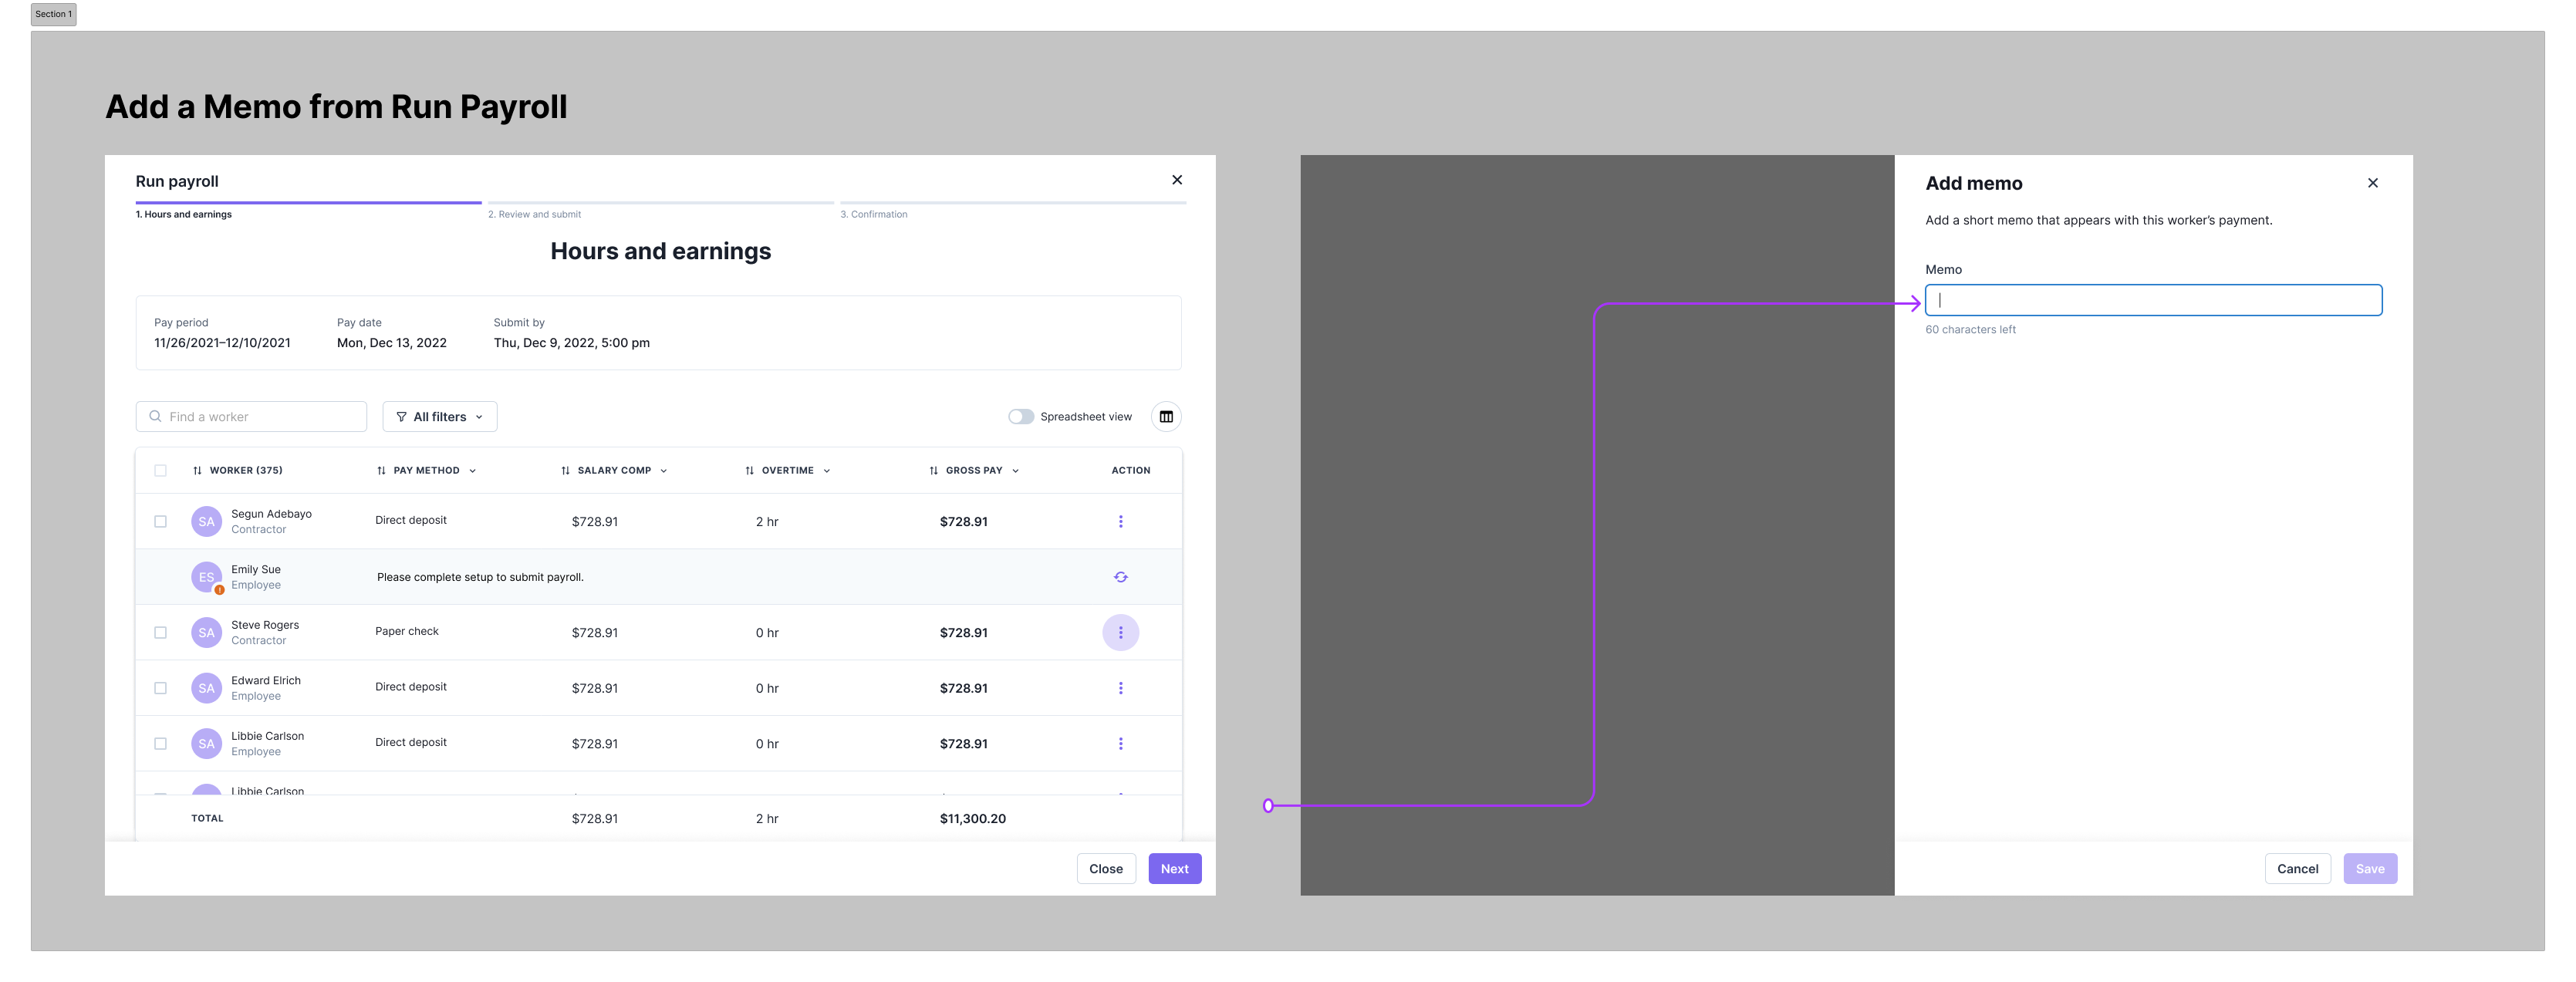Open Steve Rogers' three-dot action menu
The width and height of the screenshot is (2576, 982).
pos(1120,632)
